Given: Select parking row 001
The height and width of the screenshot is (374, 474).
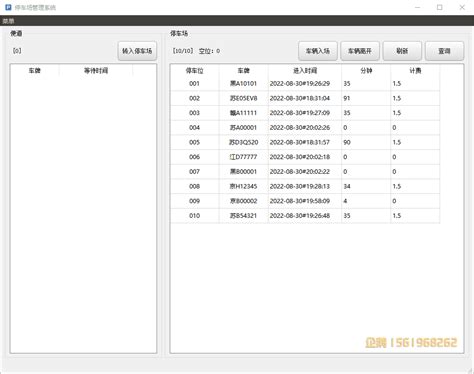Looking at the screenshot, I should pos(305,84).
